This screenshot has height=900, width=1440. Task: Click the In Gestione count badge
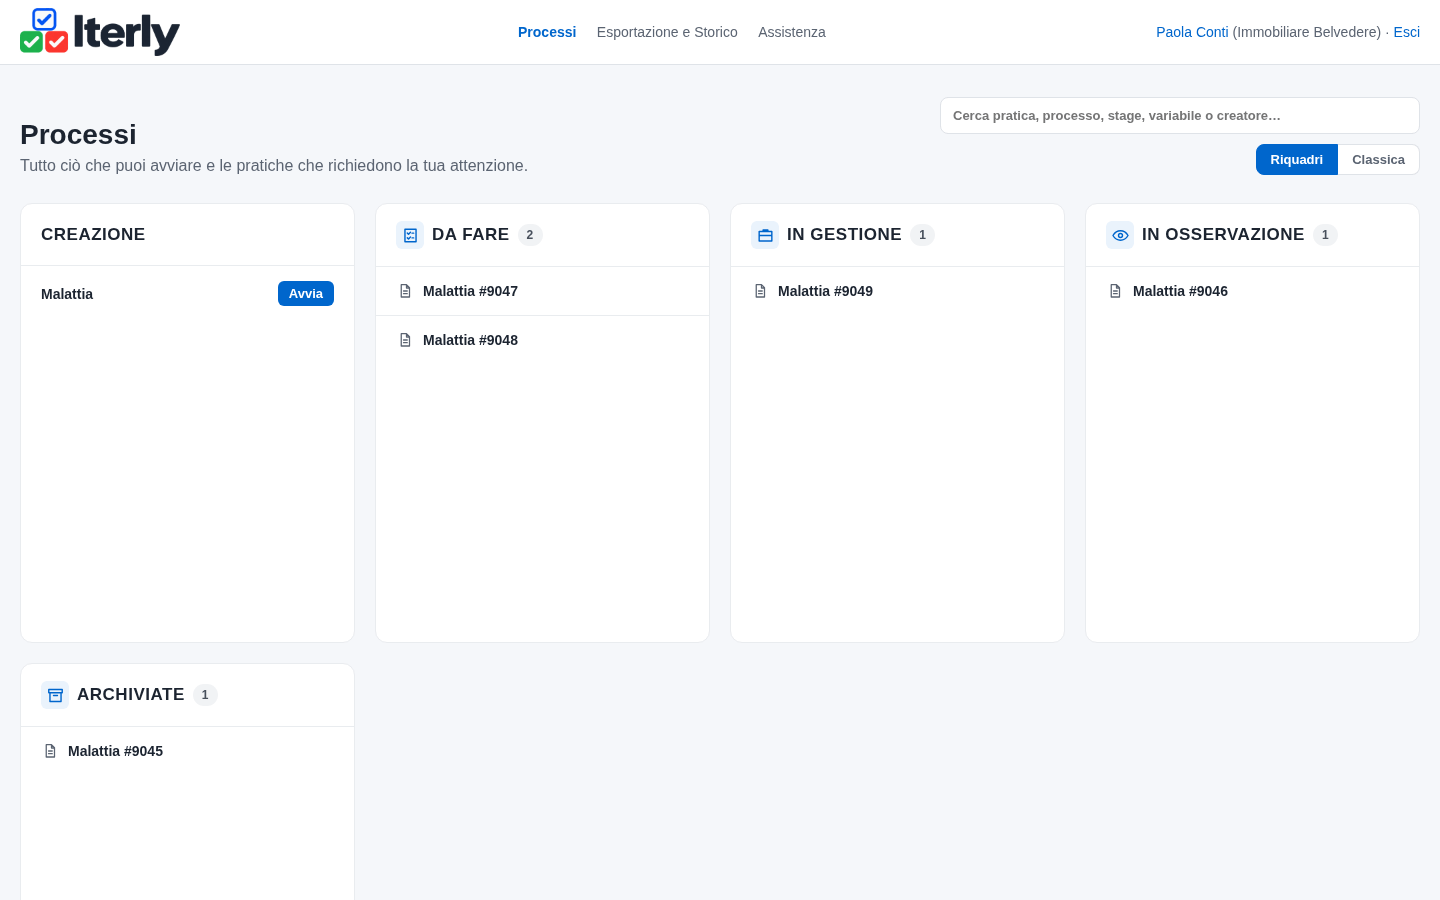point(922,235)
